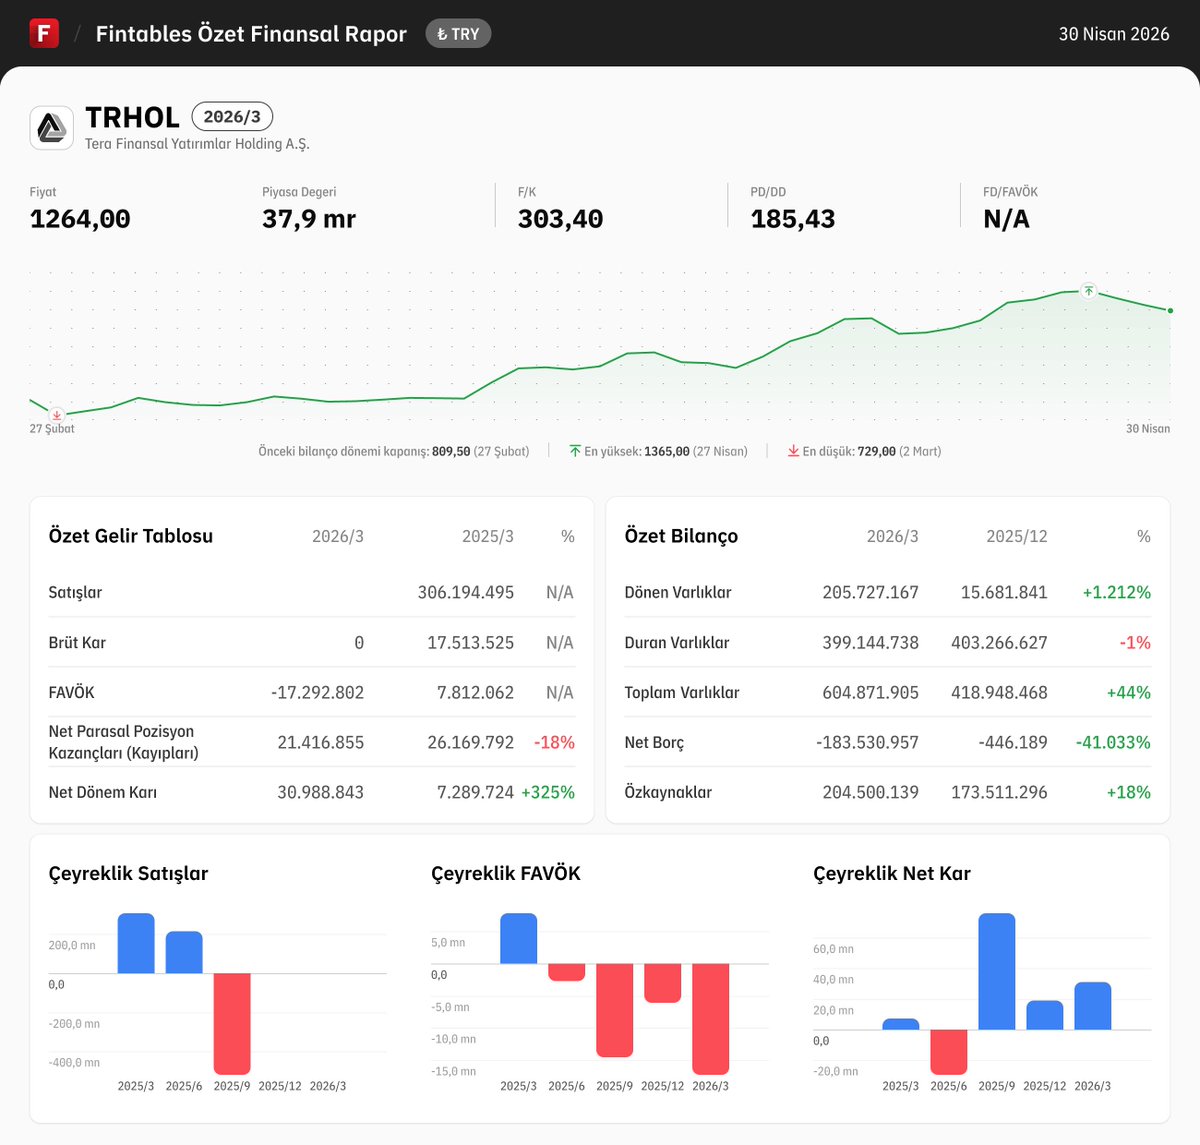The height and width of the screenshot is (1145, 1200).
Task: Click the -41.033% change percentage
Action: point(1113,742)
